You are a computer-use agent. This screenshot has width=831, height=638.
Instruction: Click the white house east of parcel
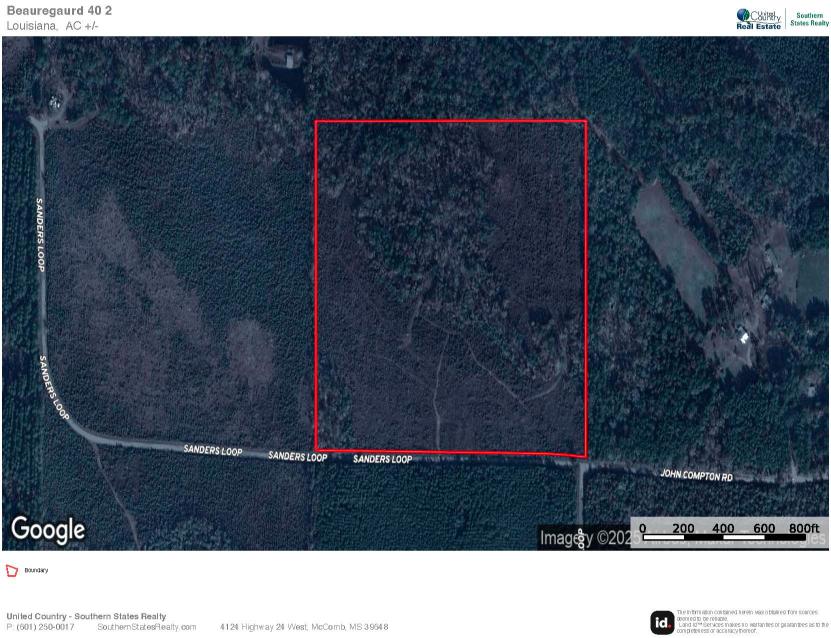(744, 336)
